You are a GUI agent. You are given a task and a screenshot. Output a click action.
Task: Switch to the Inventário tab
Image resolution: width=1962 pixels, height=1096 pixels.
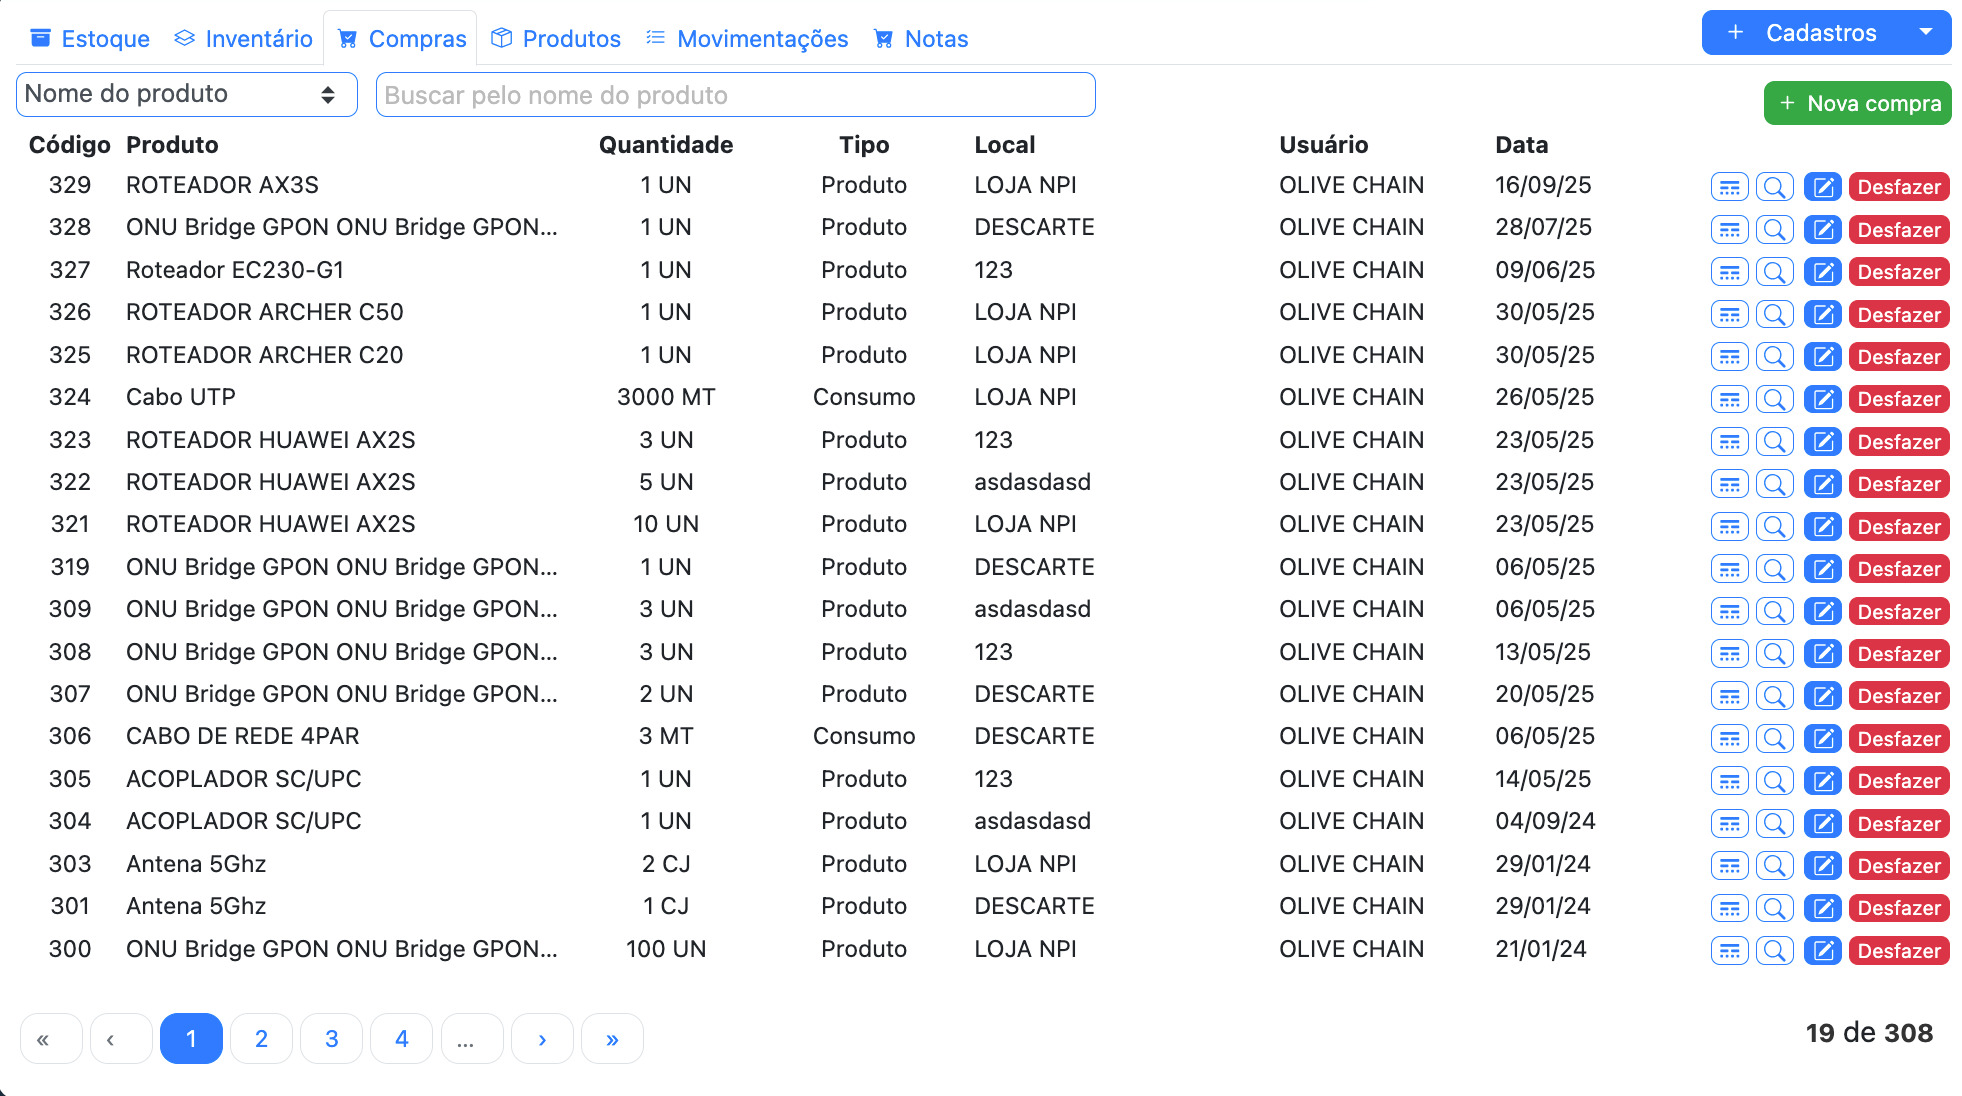pyautogui.click(x=243, y=38)
